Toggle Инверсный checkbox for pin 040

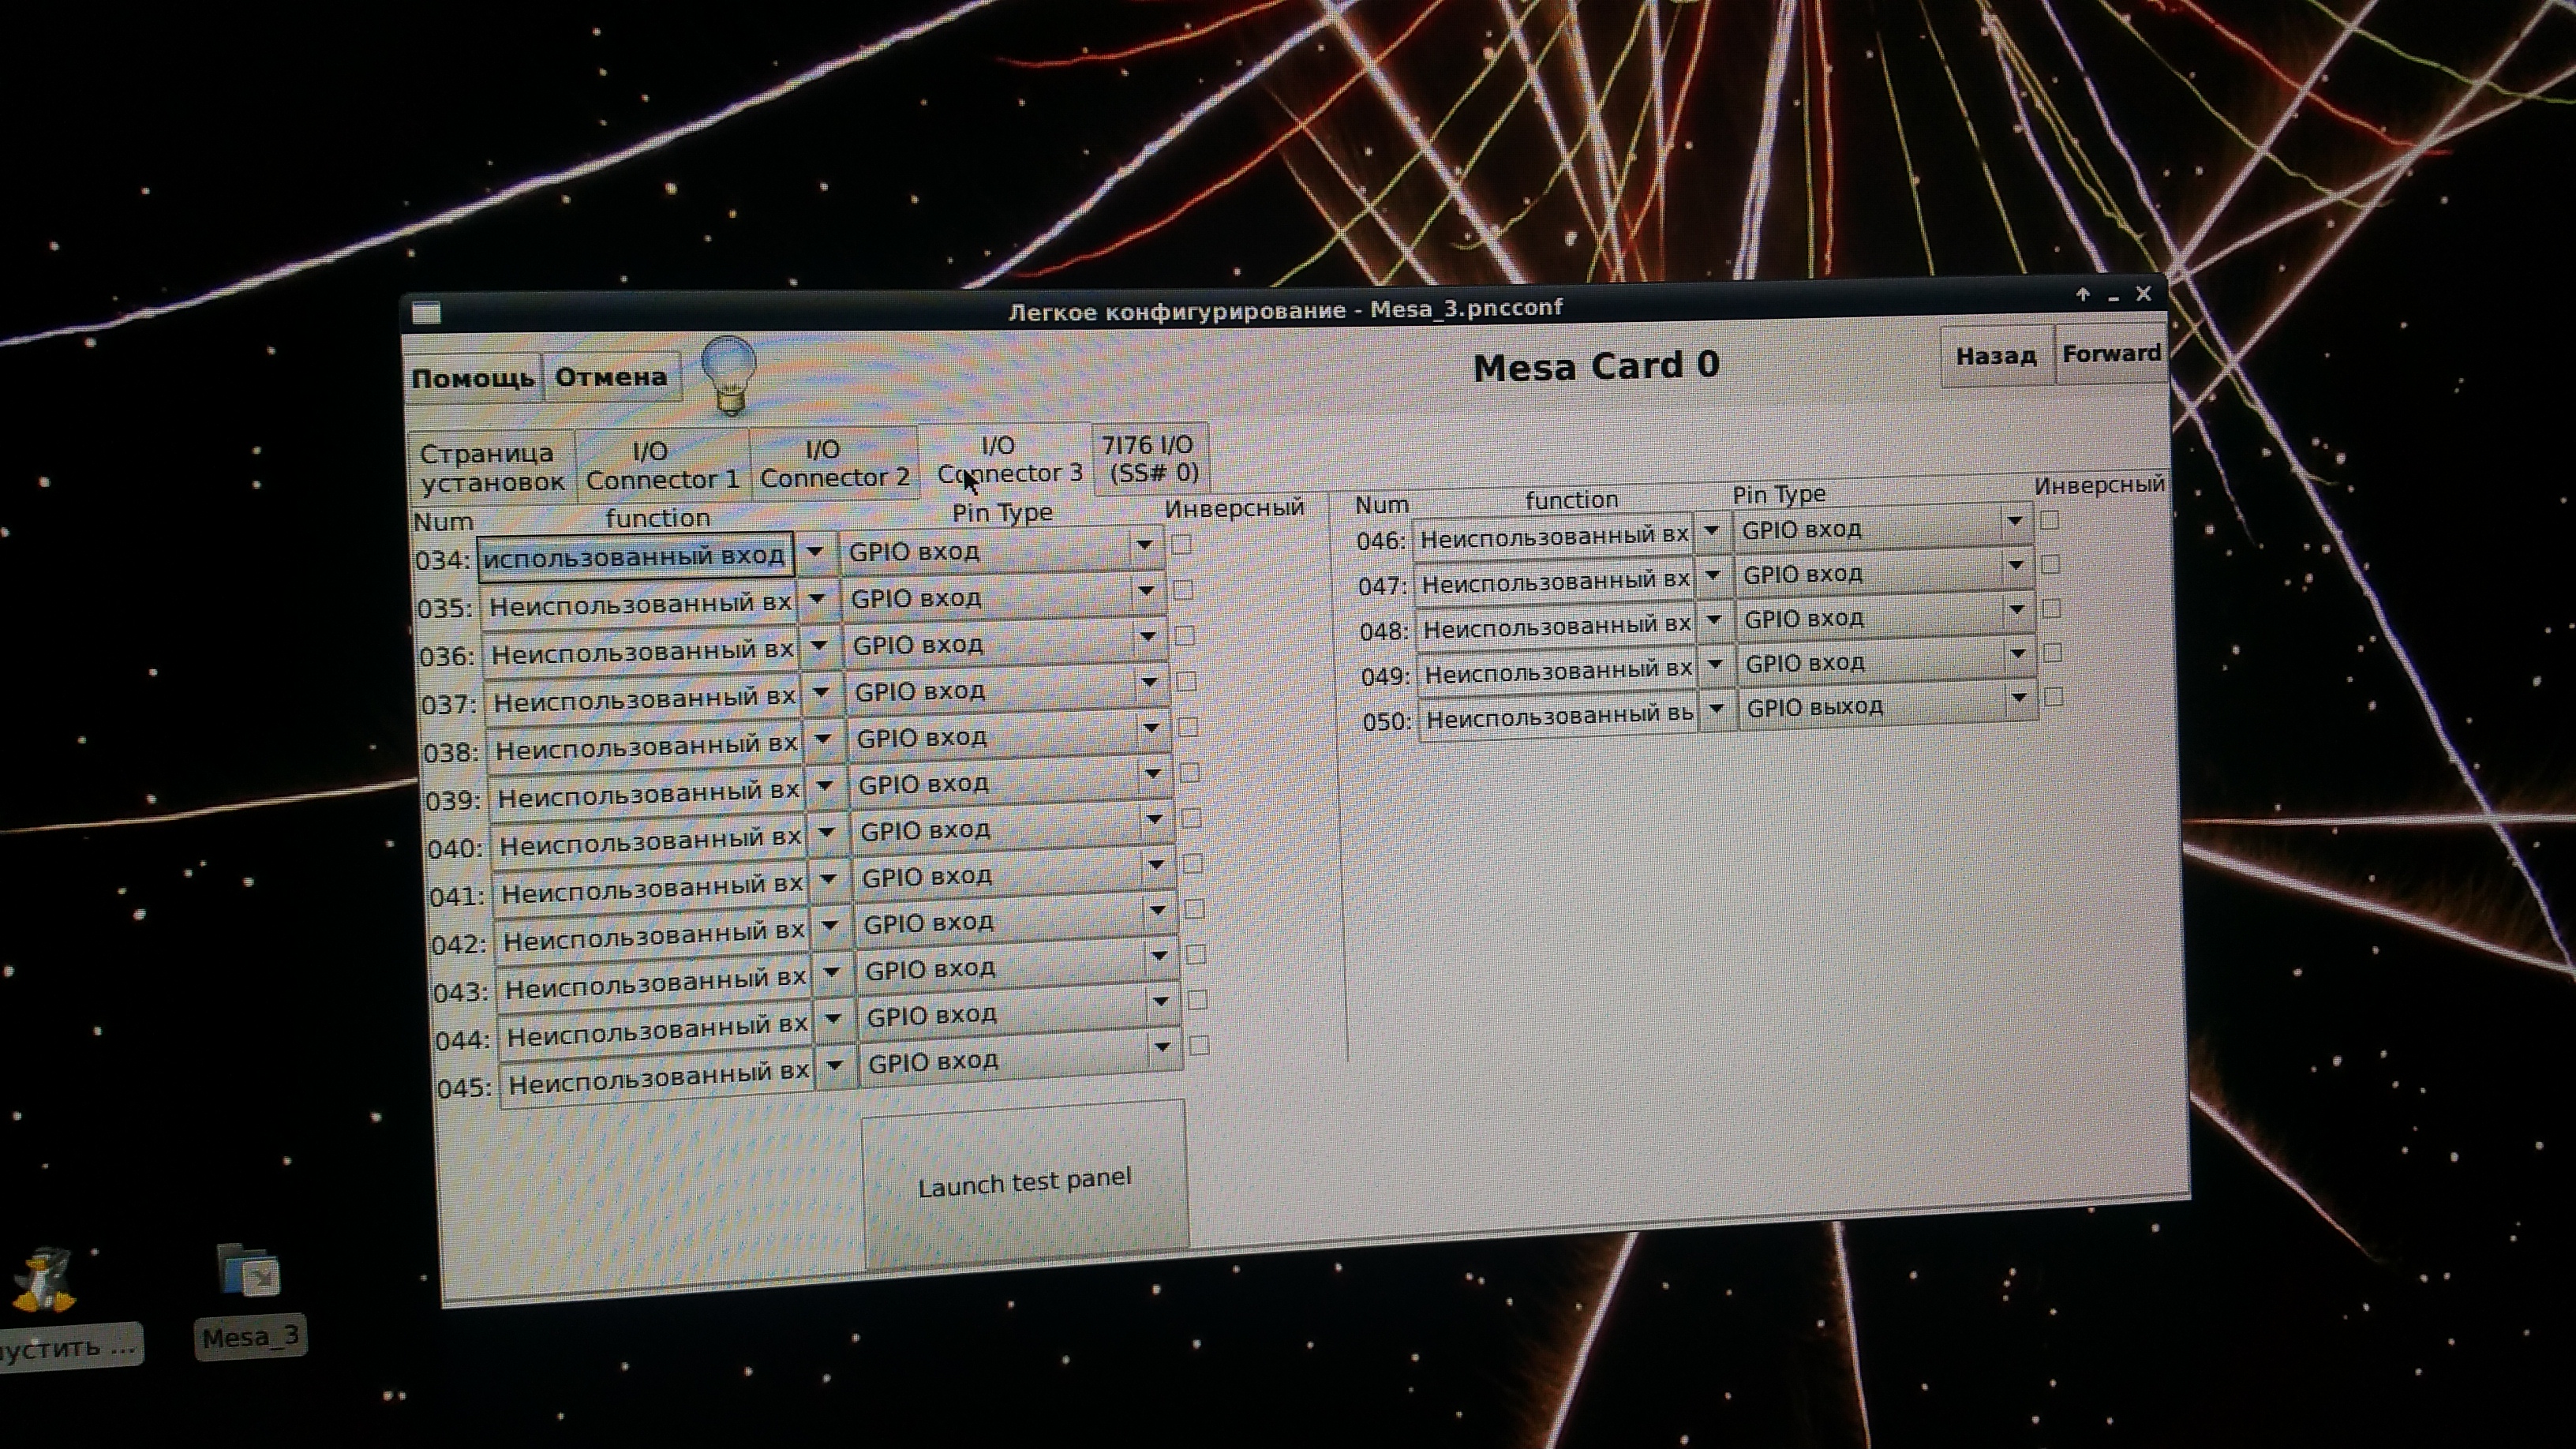click(1191, 818)
